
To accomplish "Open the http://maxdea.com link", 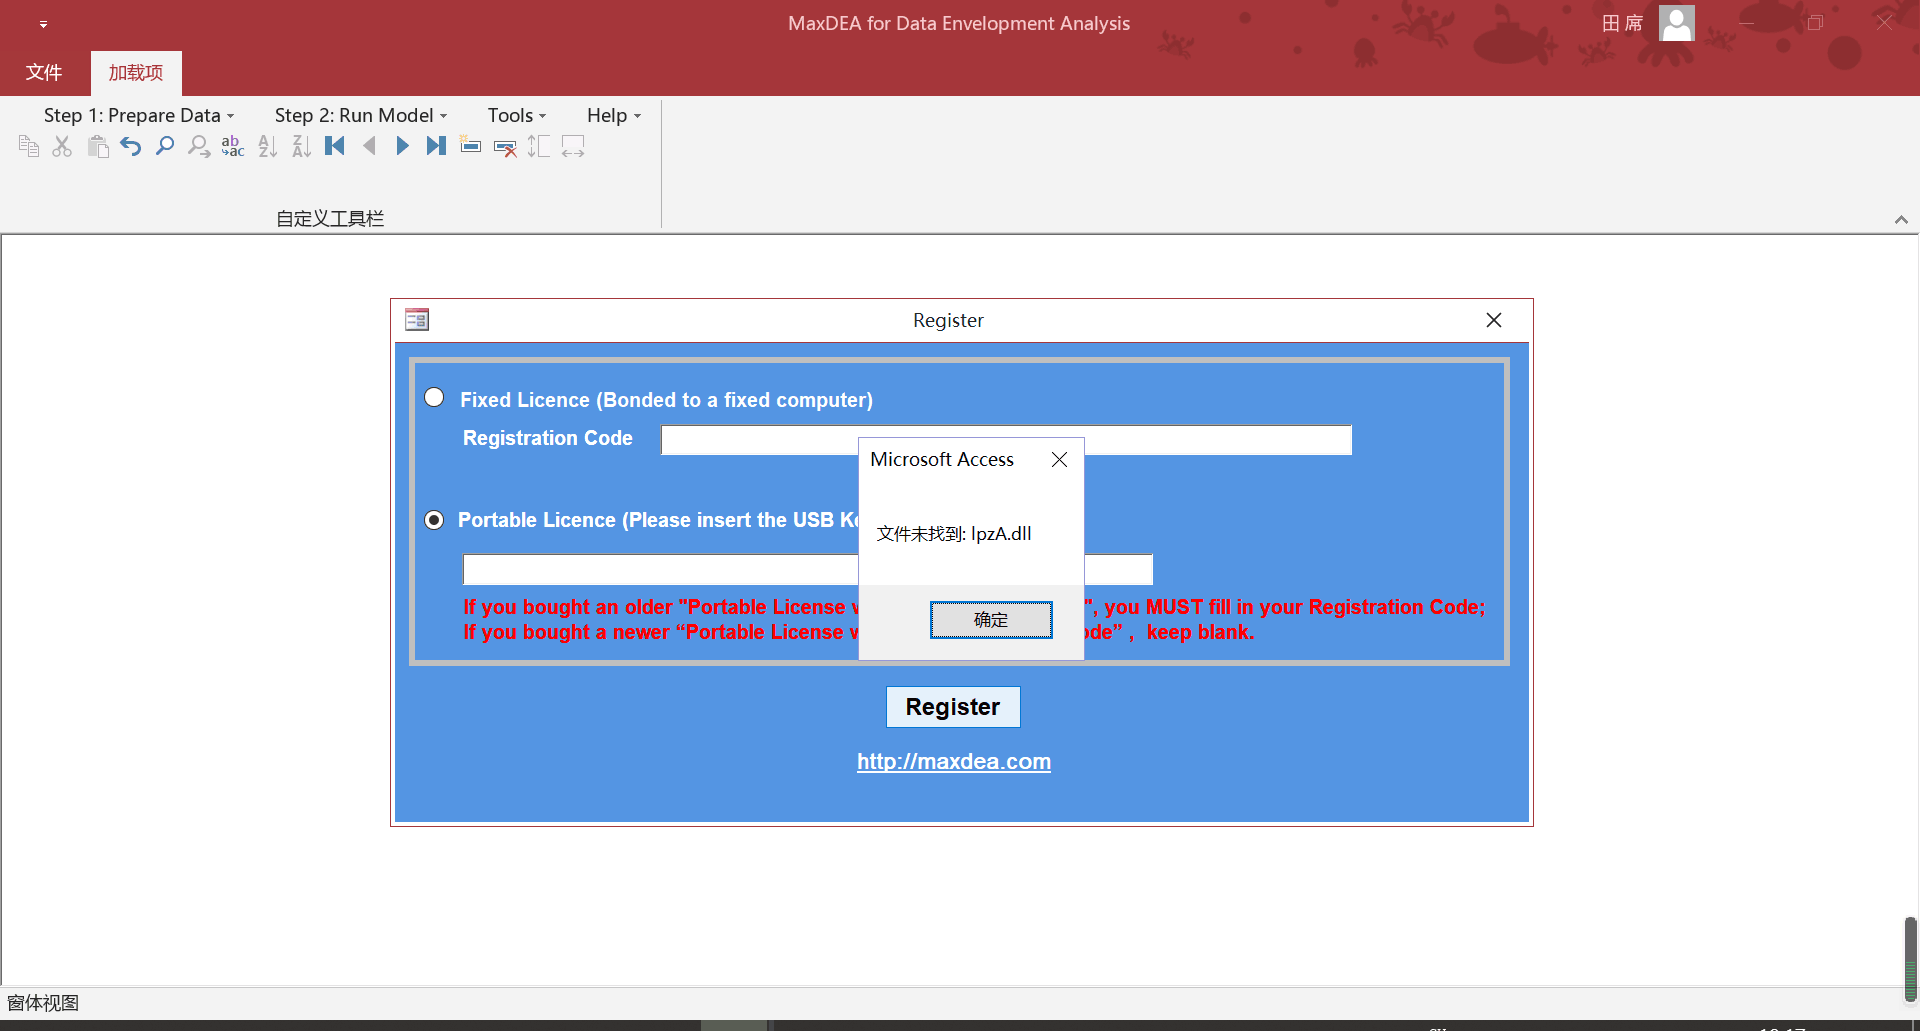I will pyautogui.click(x=954, y=762).
